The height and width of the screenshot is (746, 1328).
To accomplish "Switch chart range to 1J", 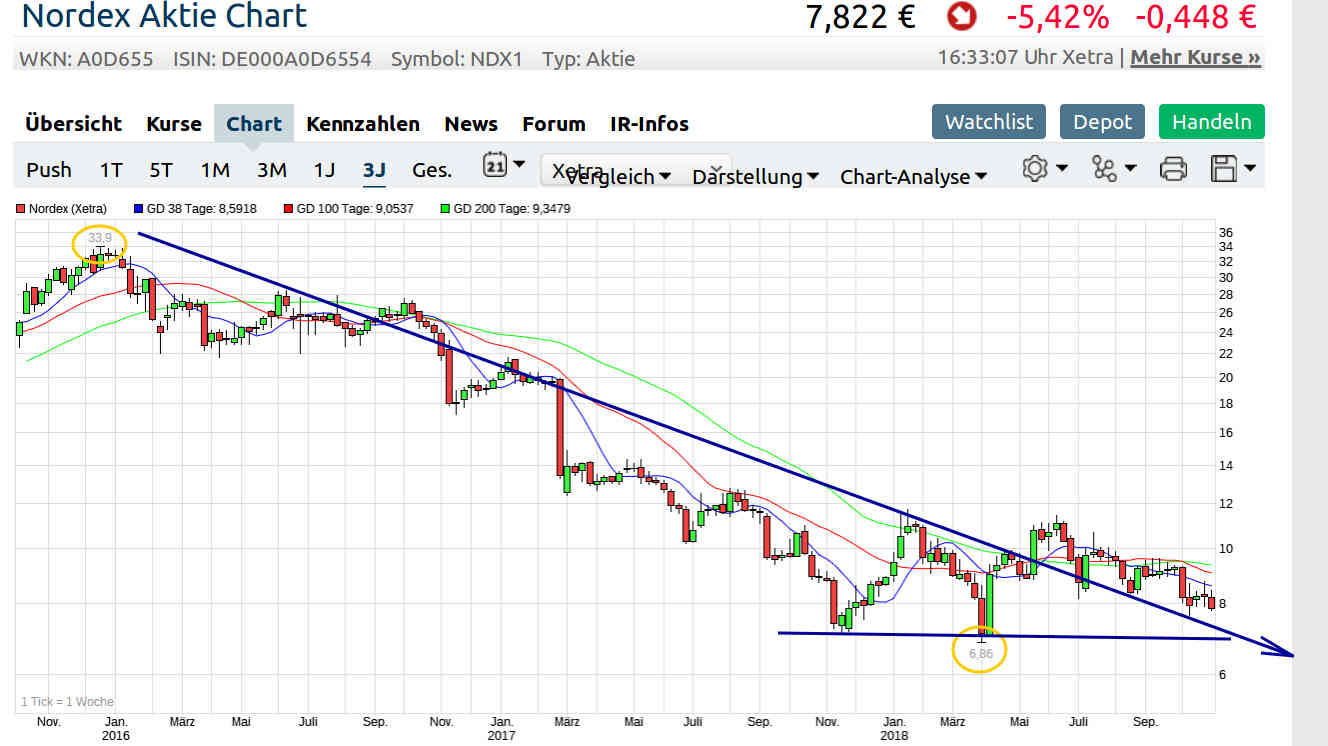I will click(x=324, y=170).
